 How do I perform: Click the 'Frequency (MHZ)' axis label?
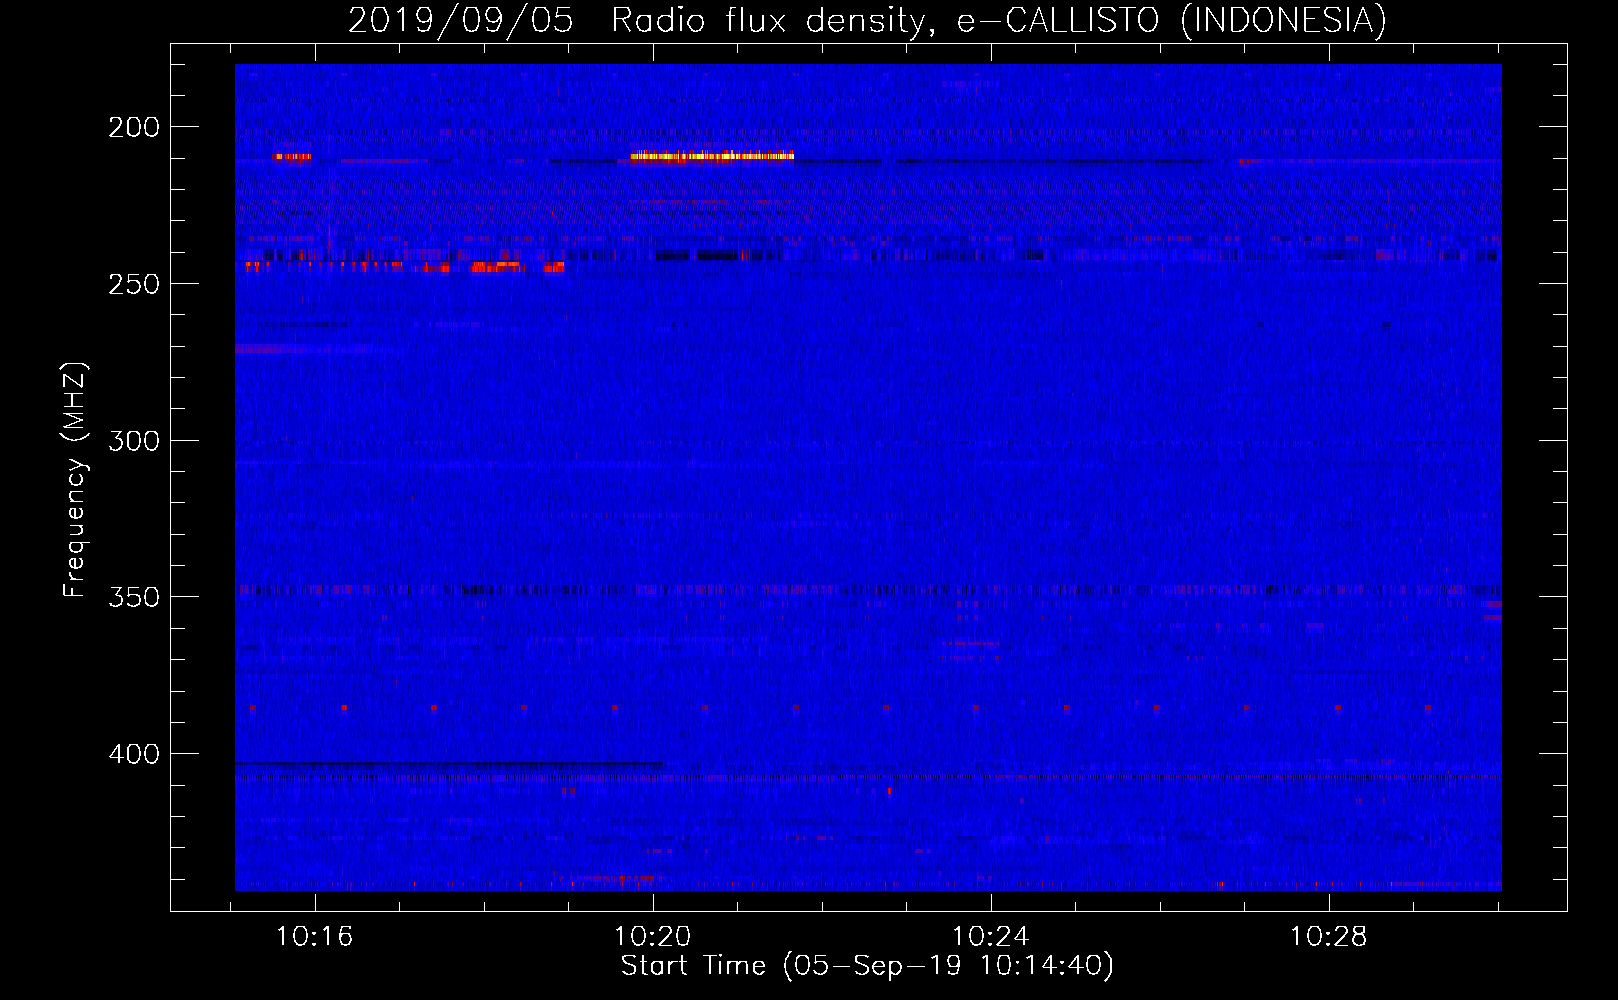click(x=75, y=480)
